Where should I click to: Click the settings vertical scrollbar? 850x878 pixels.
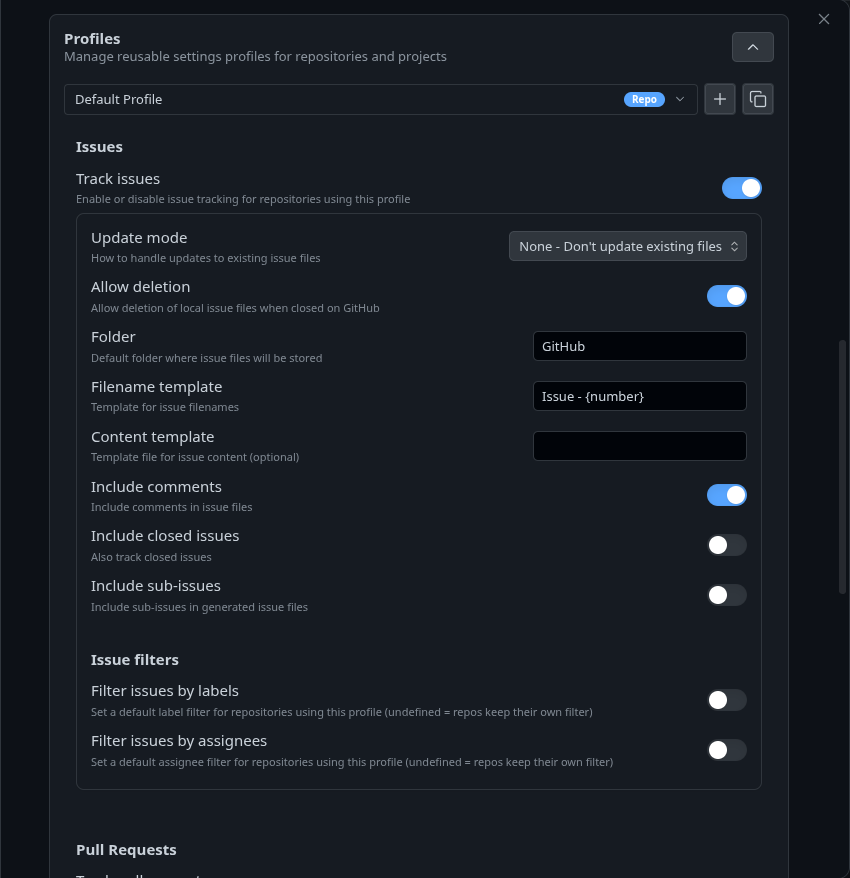click(x=842, y=466)
